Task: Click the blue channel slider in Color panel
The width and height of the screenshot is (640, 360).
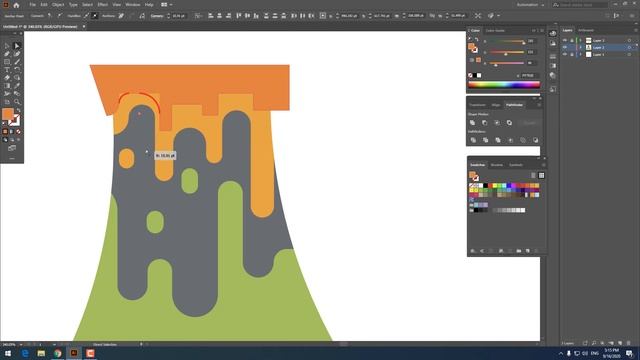Action: click(506, 63)
